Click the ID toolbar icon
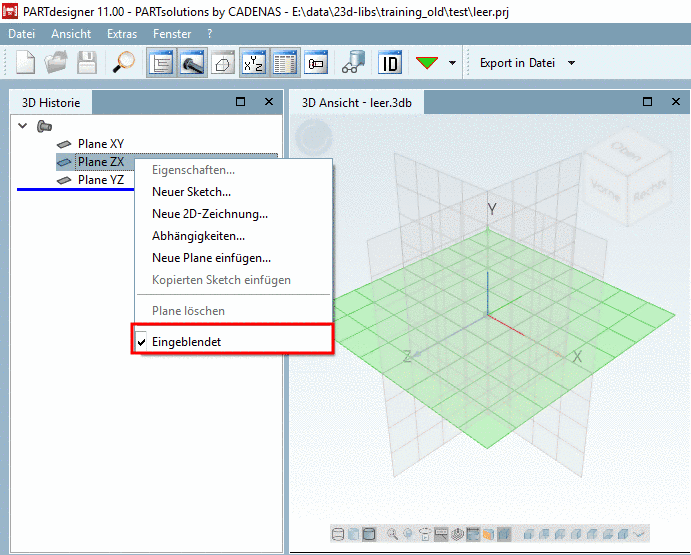 point(390,63)
